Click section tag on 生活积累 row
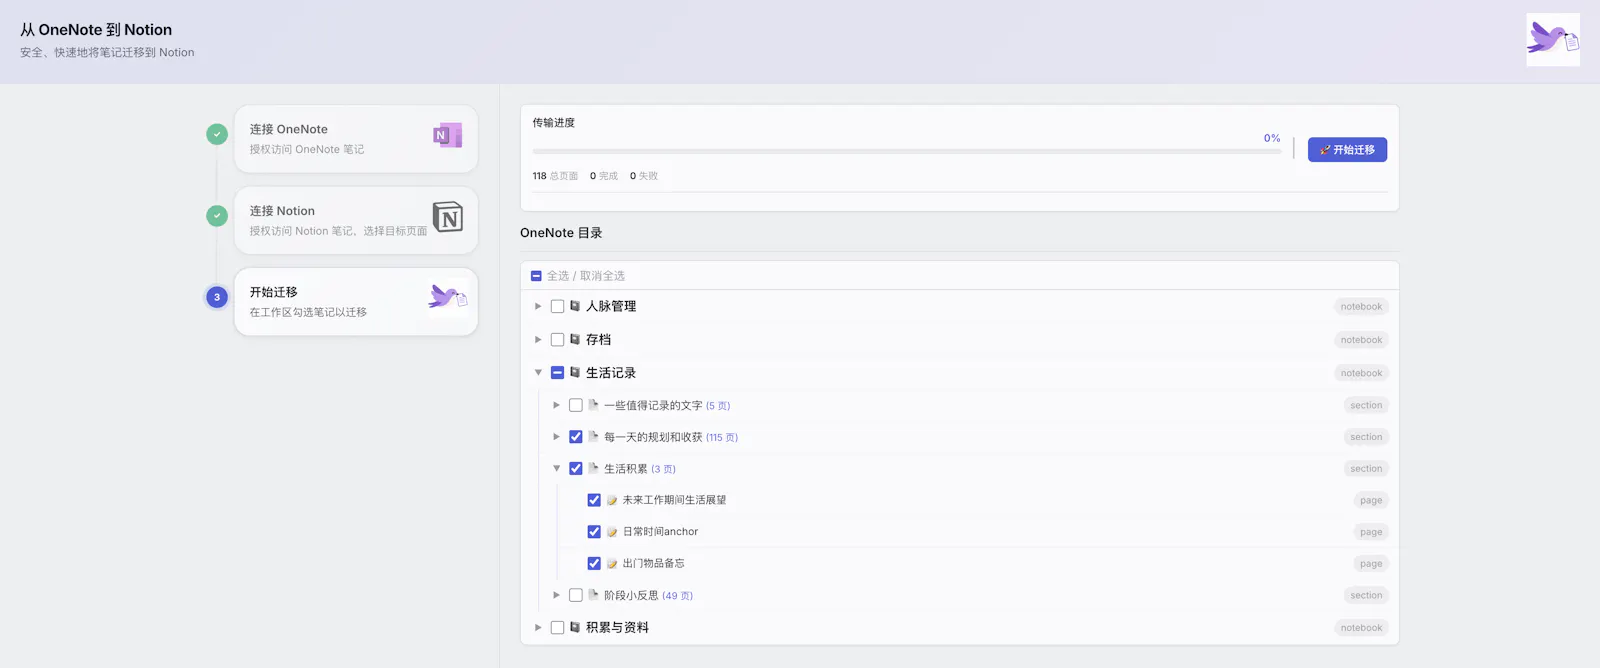1600x668 pixels. (x=1366, y=469)
